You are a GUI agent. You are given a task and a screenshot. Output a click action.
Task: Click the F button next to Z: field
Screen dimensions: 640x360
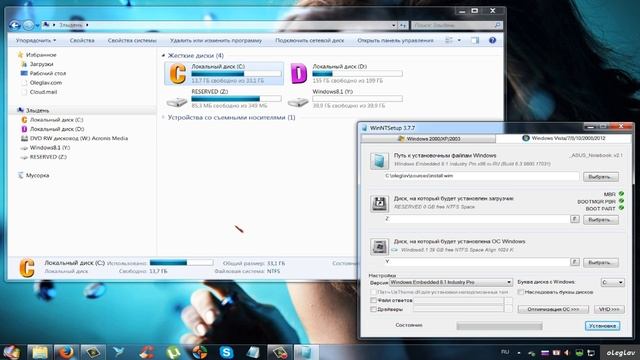(575, 219)
